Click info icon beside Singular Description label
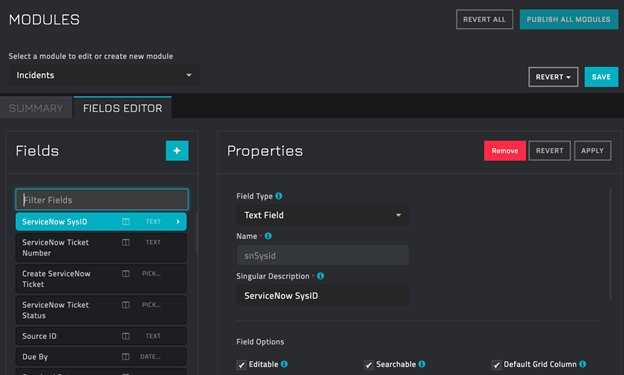624x375 pixels. [x=320, y=276]
